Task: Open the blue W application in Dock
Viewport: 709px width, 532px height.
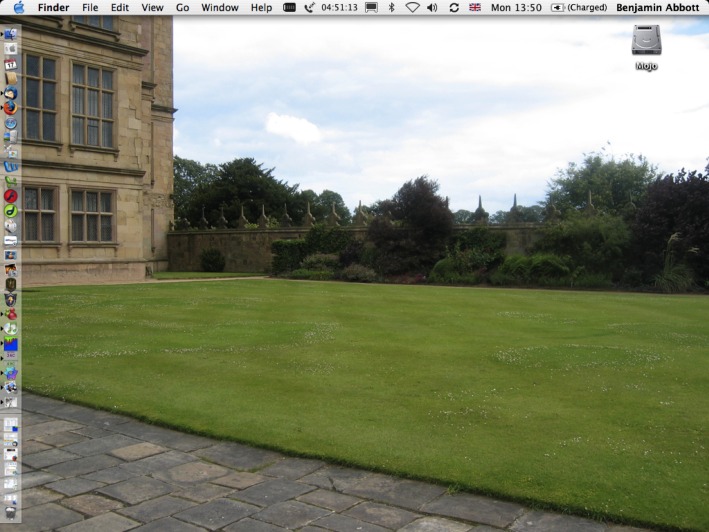Action: (10, 166)
